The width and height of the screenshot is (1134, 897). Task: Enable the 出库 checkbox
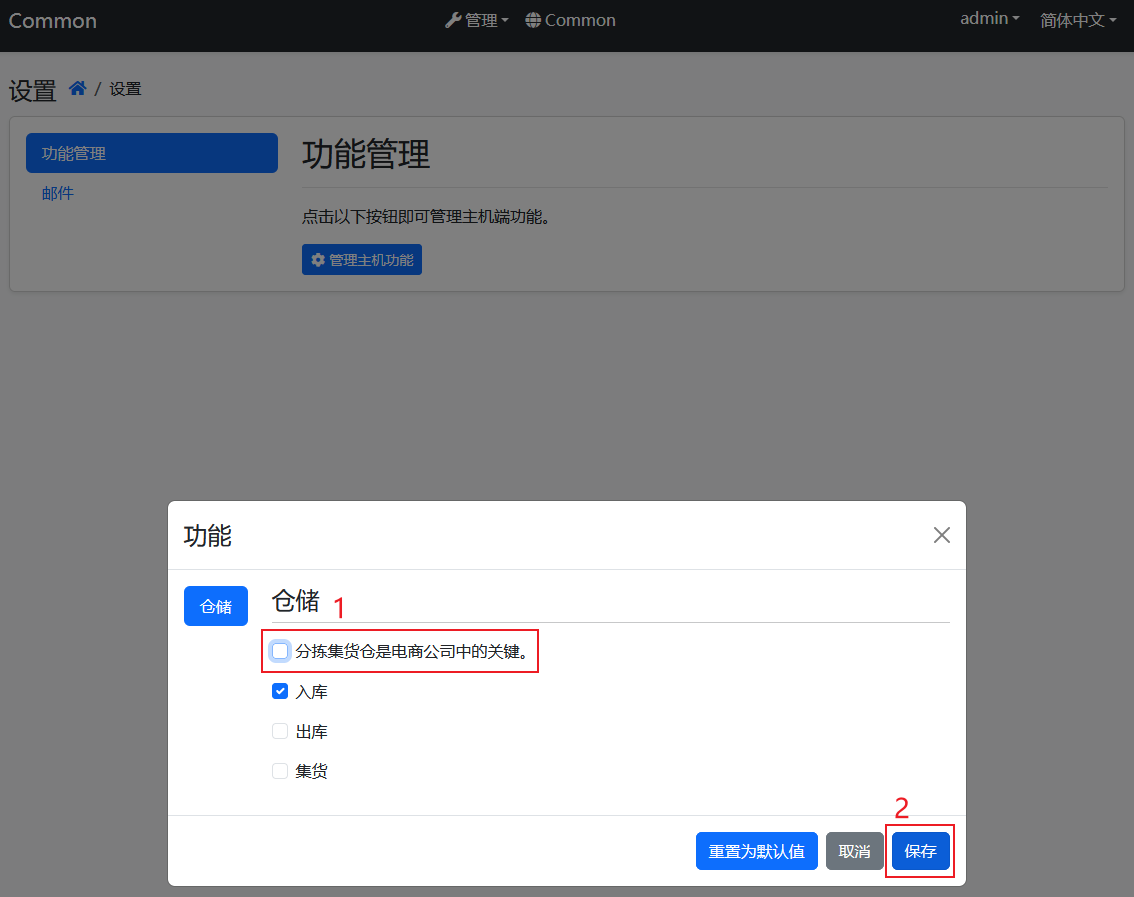point(280,731)
